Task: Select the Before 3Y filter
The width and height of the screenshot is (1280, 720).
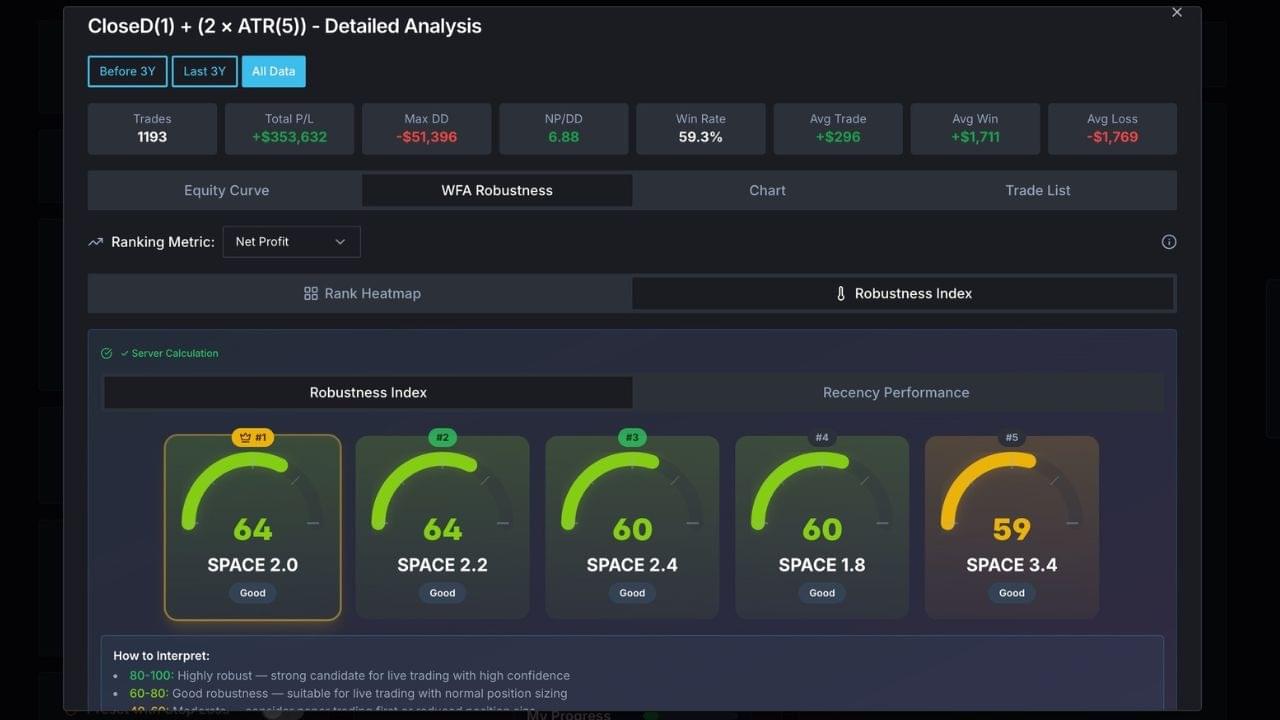Action: pyautogui.click(x=127, y=71)
